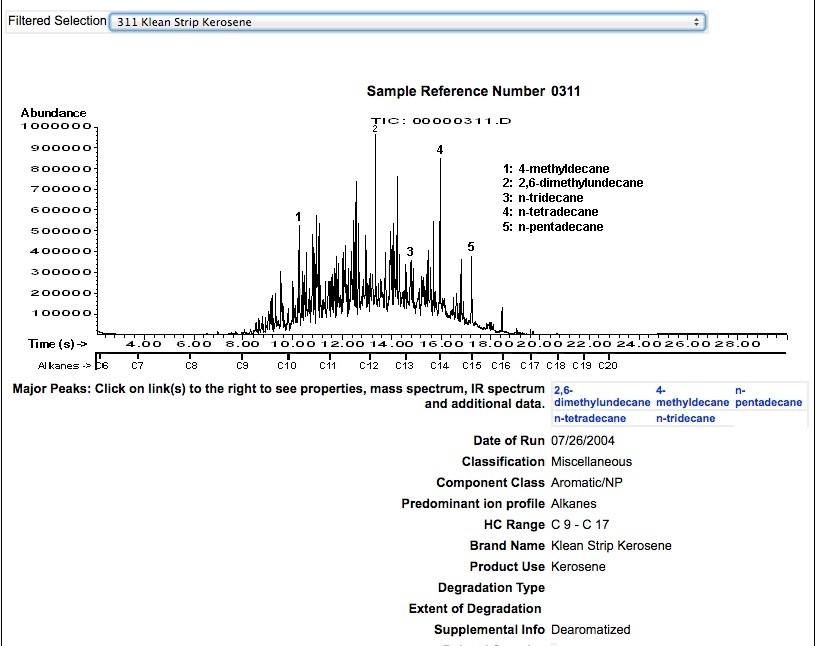Click the 1000000 abundance axis value
Screen dimensions: 816x646
[x=56, y=126]
